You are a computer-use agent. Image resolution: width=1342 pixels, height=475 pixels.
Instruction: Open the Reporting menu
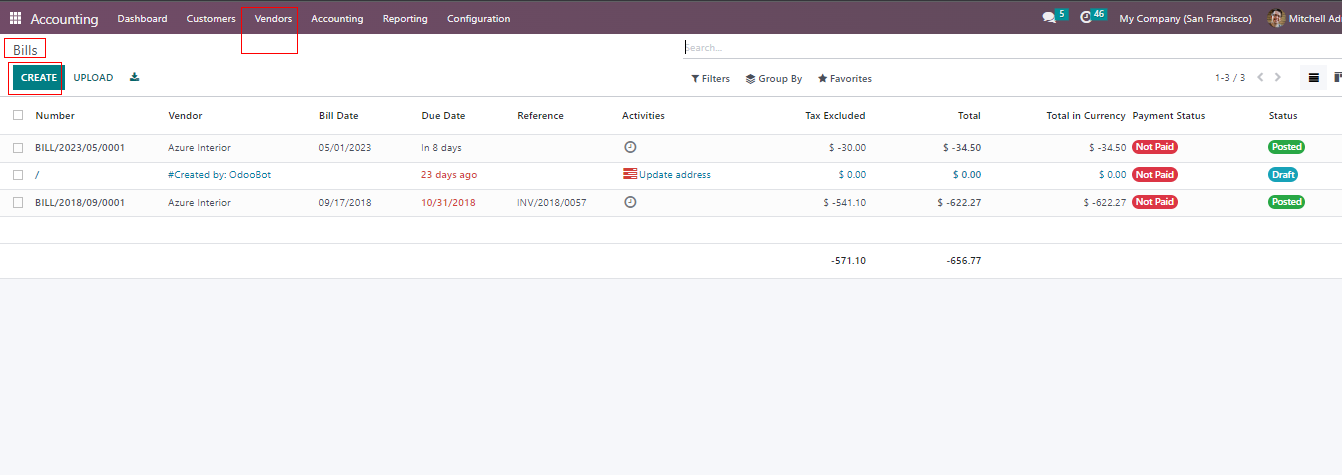click(405, 19)
